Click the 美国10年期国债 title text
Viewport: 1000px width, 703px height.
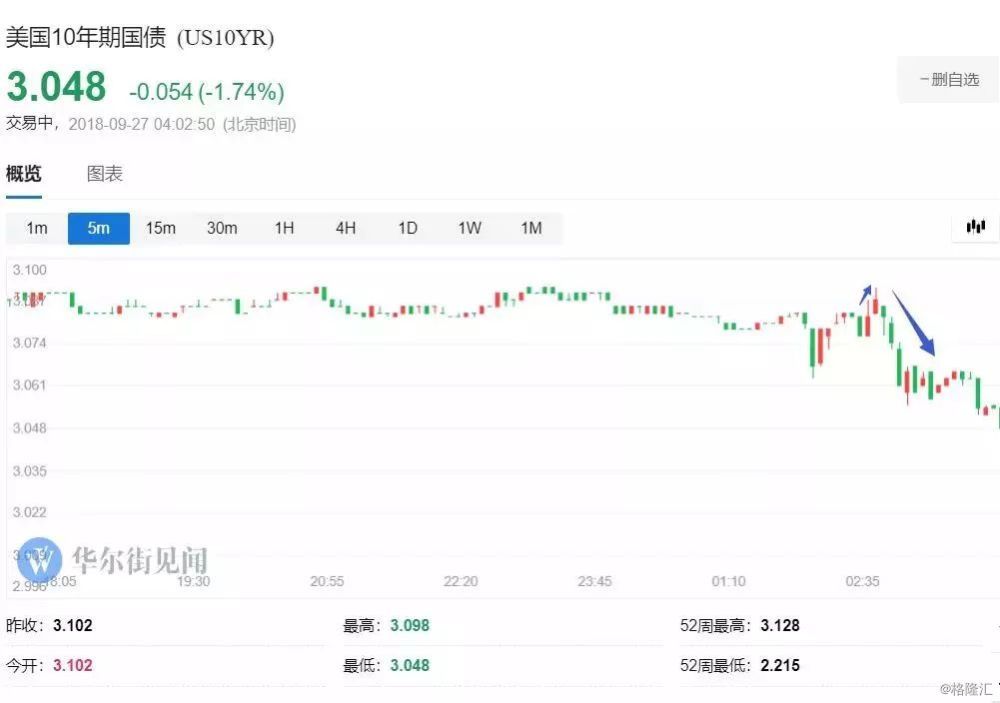tap(88, 38)
